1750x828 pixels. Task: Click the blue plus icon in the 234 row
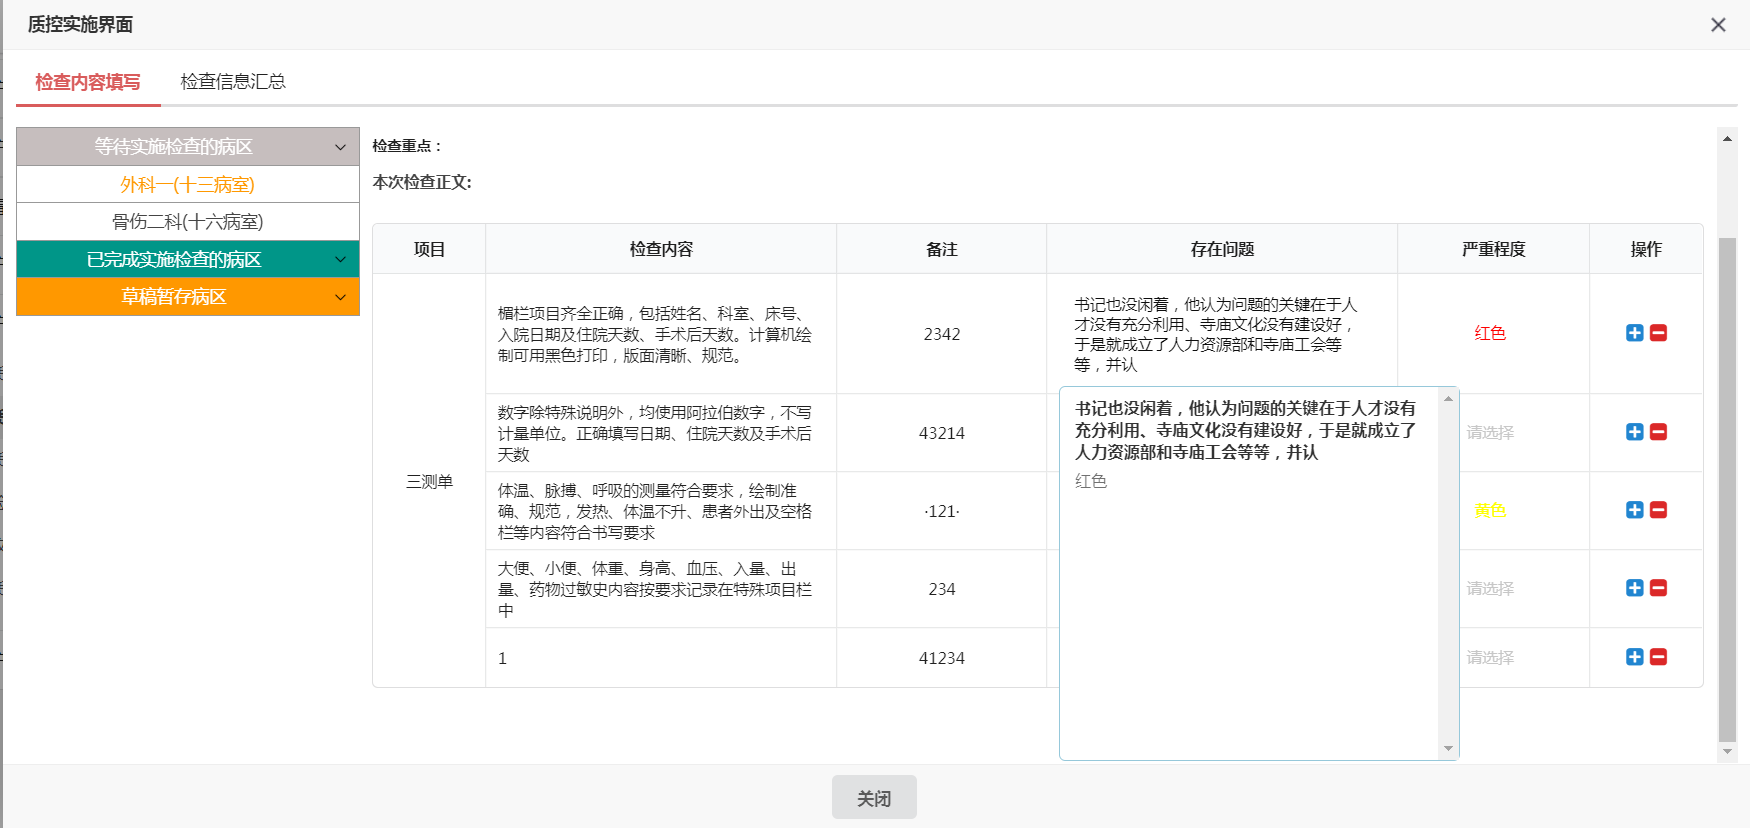1635,588
